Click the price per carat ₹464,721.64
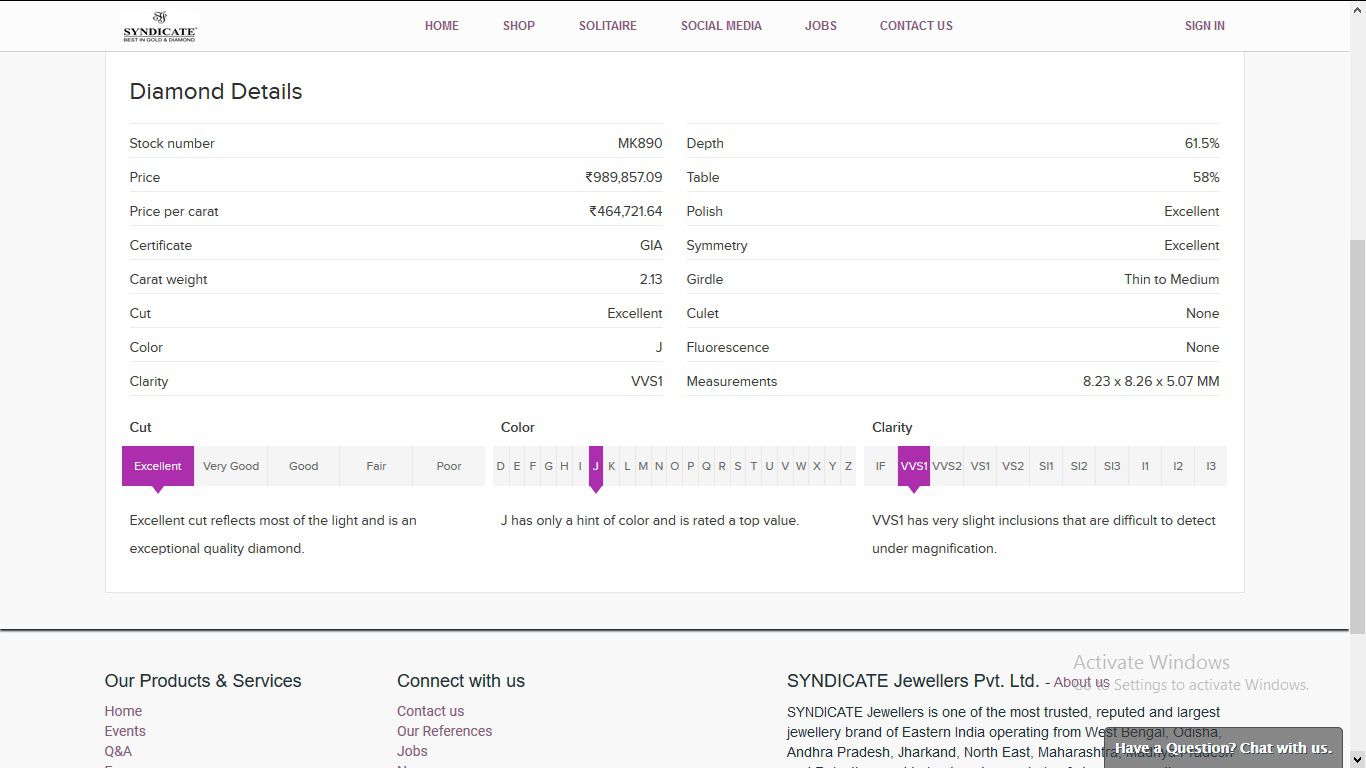 (626, 211)
